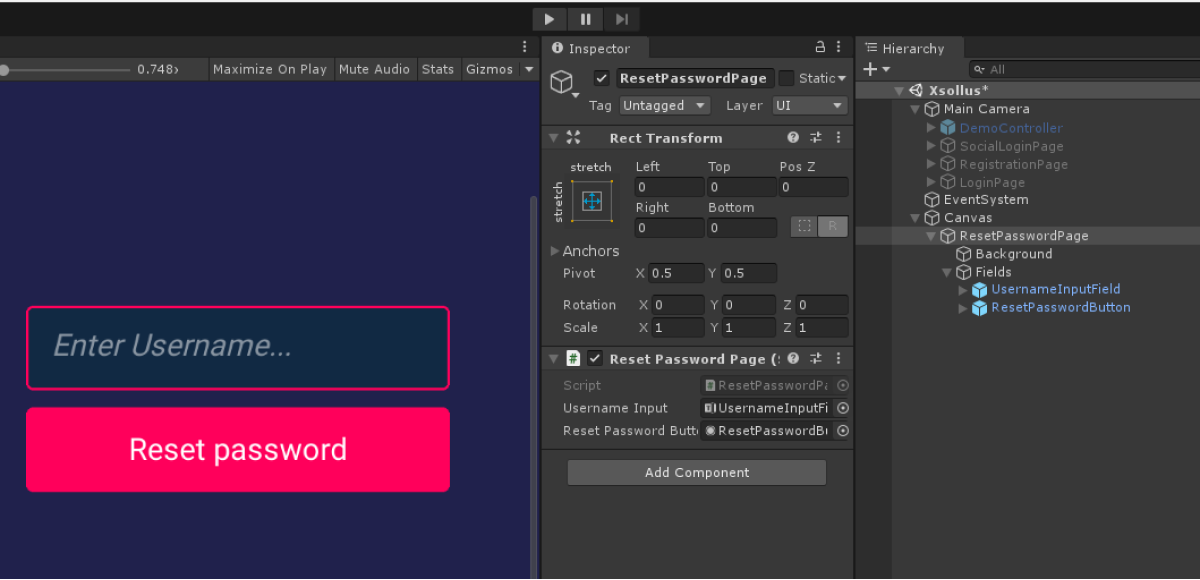The width and height of the screenshot is (1200, 580).
Task: Open the Tag dropdown showing Untagged
Action: [664, 106]
